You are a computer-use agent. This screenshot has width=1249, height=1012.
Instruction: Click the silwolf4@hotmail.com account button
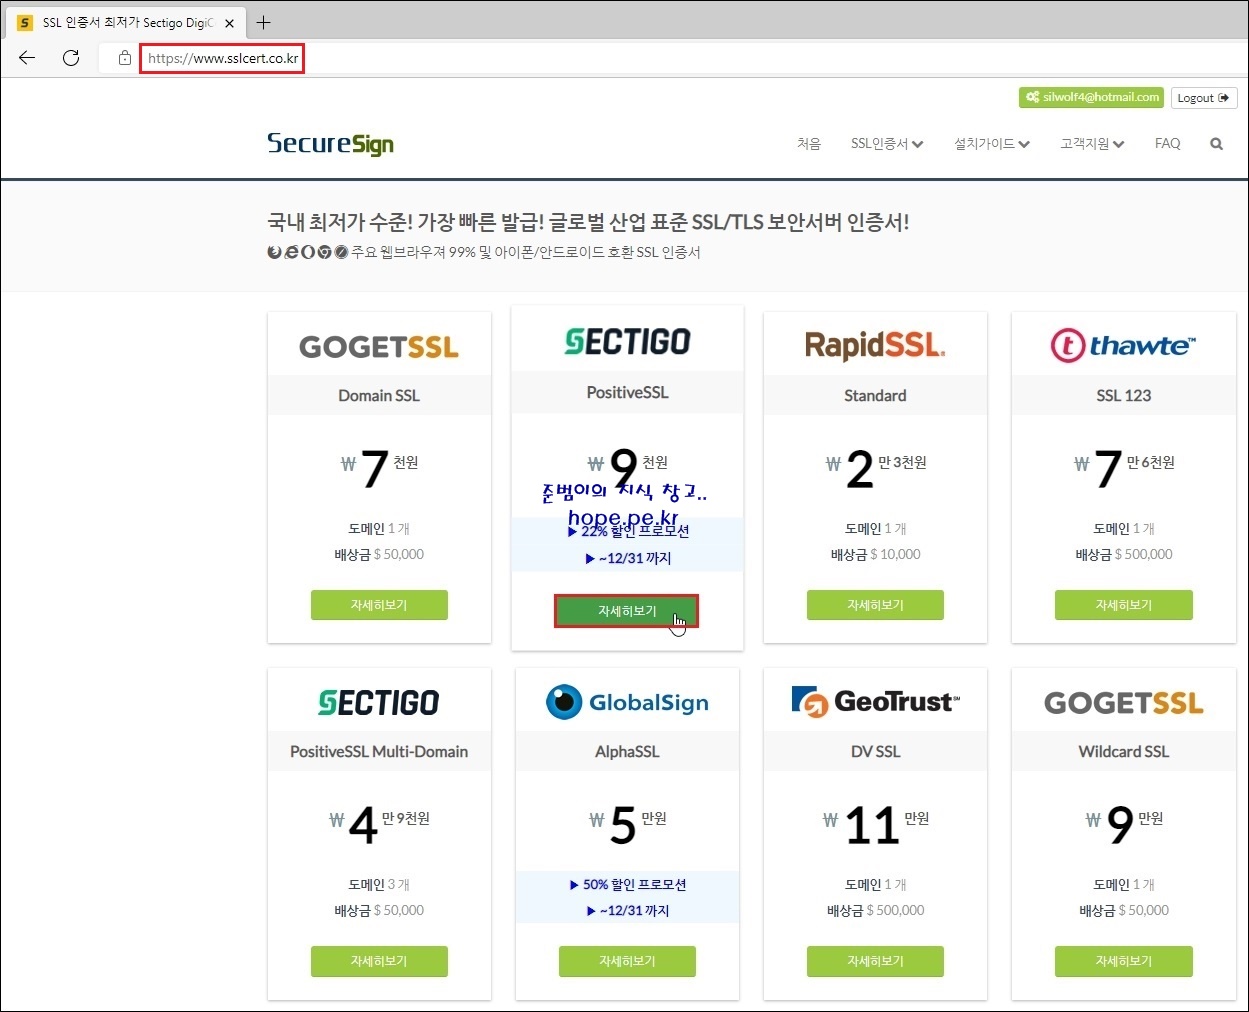click(x=1091, y=97)
